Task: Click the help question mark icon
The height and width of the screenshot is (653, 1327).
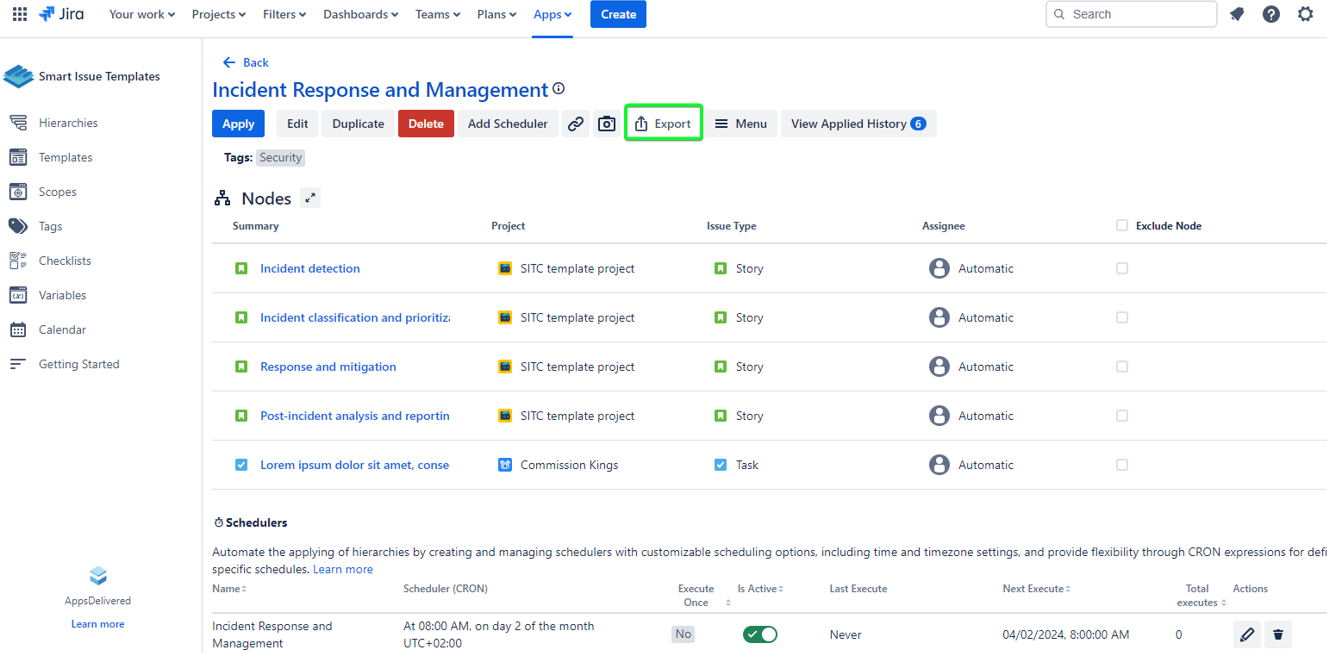Action: point(1271,14)
